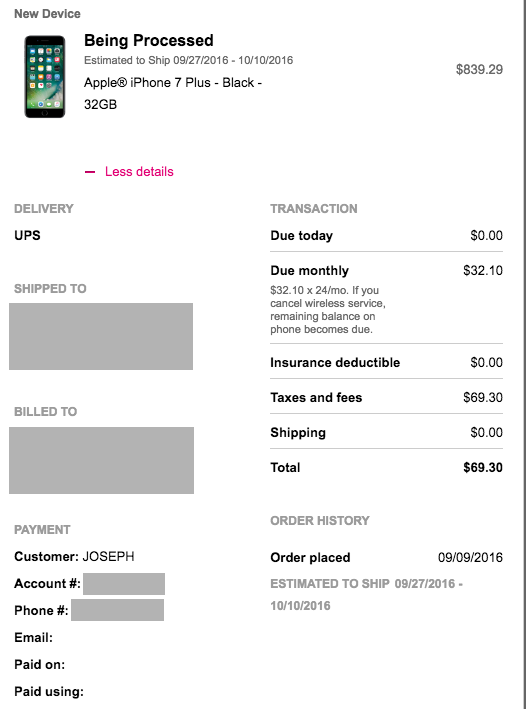Select the Insurance deductible row
Screen dimensions: 526x709
(386, 363)
